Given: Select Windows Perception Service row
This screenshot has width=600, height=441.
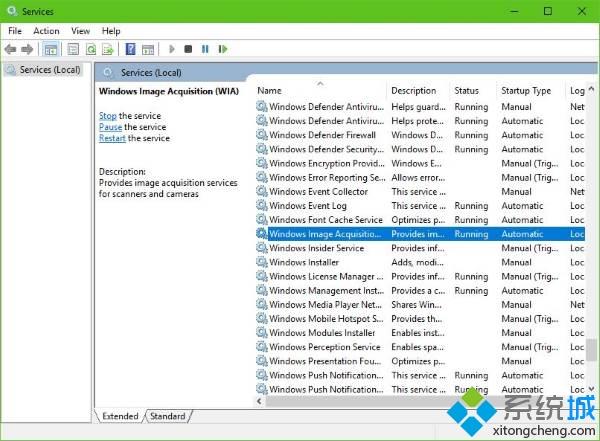Looking at the screenshot, I should point(420,347).
